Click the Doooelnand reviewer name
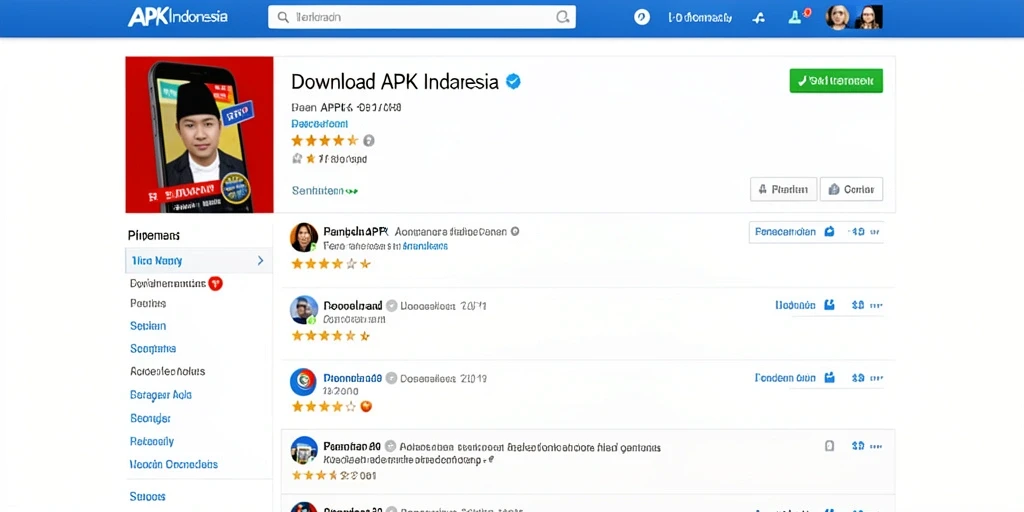Viewport: 1024px width, 512px height. (x=353, y=306)
